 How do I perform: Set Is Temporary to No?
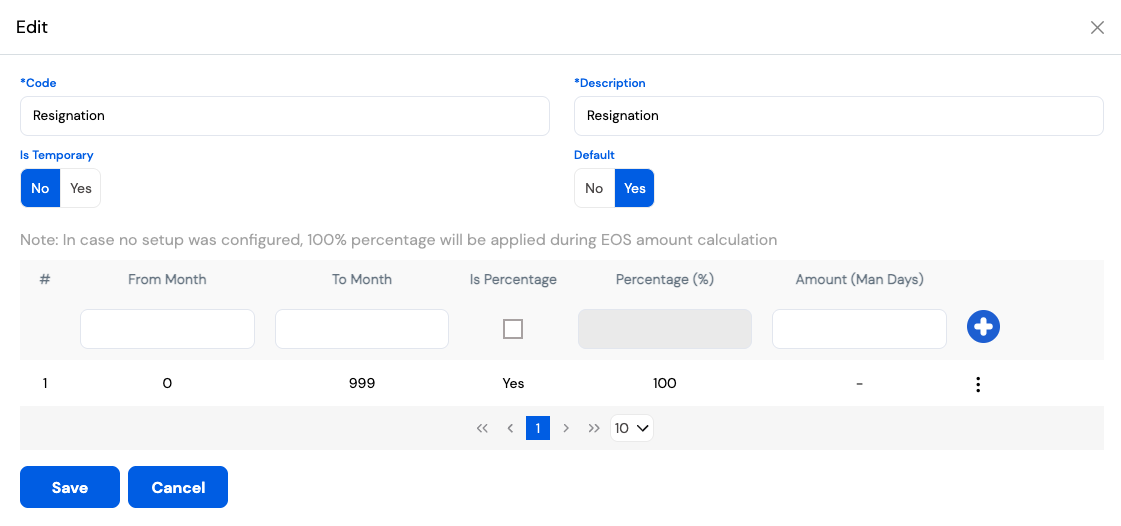click(x=40, y=188)
